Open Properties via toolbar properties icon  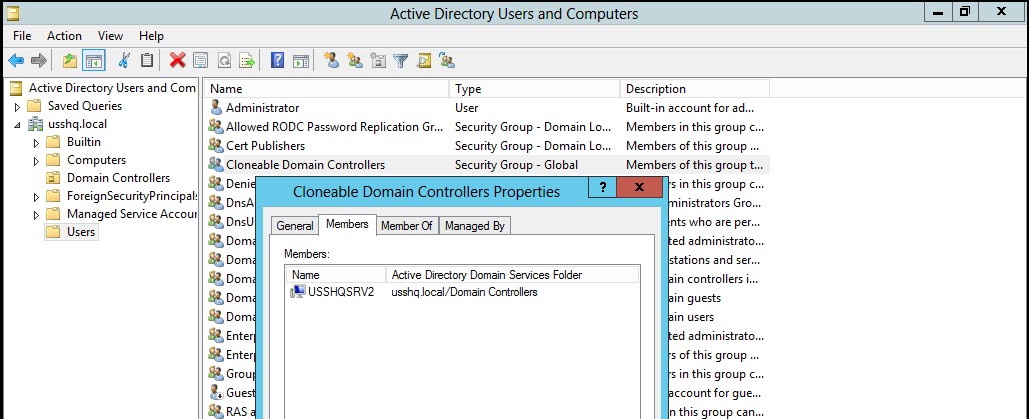[200, 61]
